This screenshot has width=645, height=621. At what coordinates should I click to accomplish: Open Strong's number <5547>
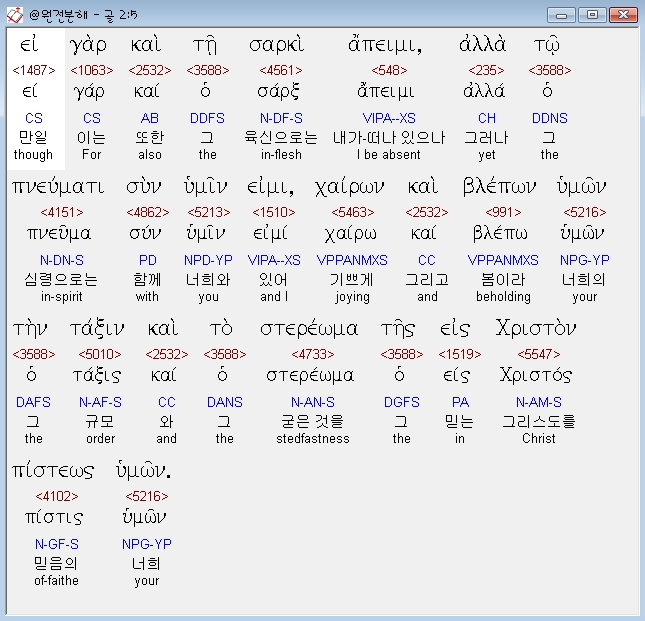coord(538,354)
